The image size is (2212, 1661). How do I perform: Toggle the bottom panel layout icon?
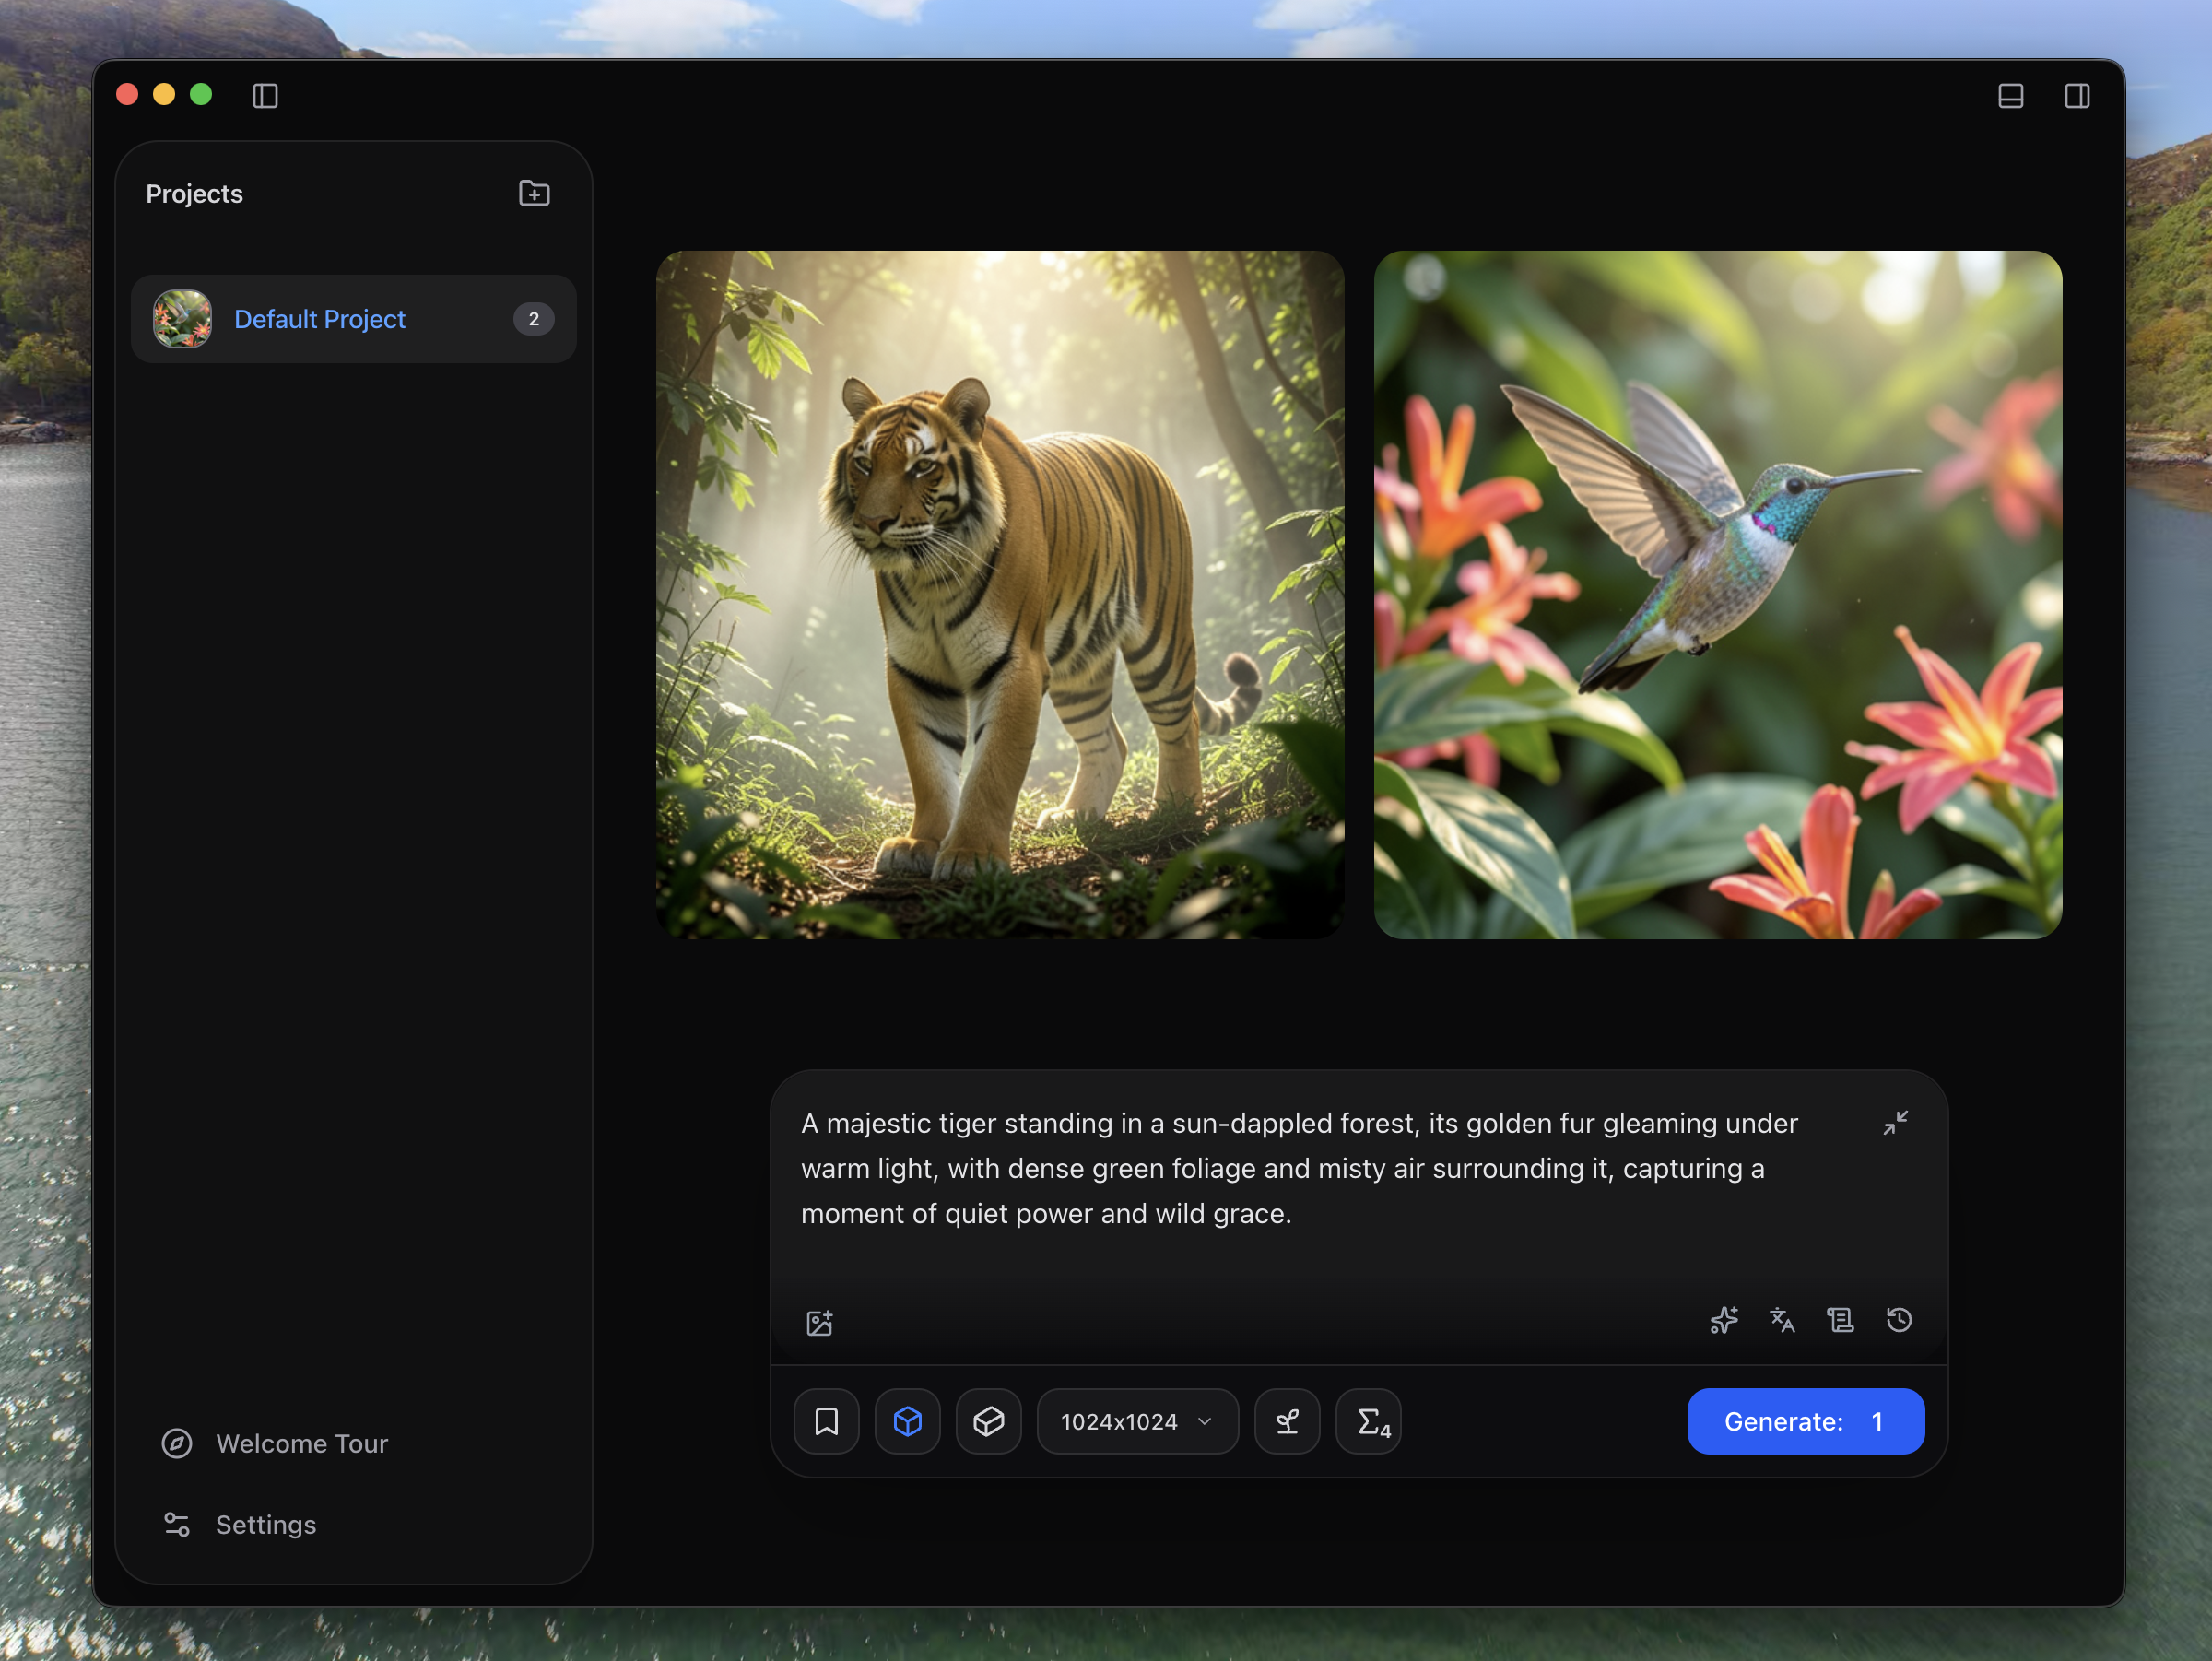2010,96
